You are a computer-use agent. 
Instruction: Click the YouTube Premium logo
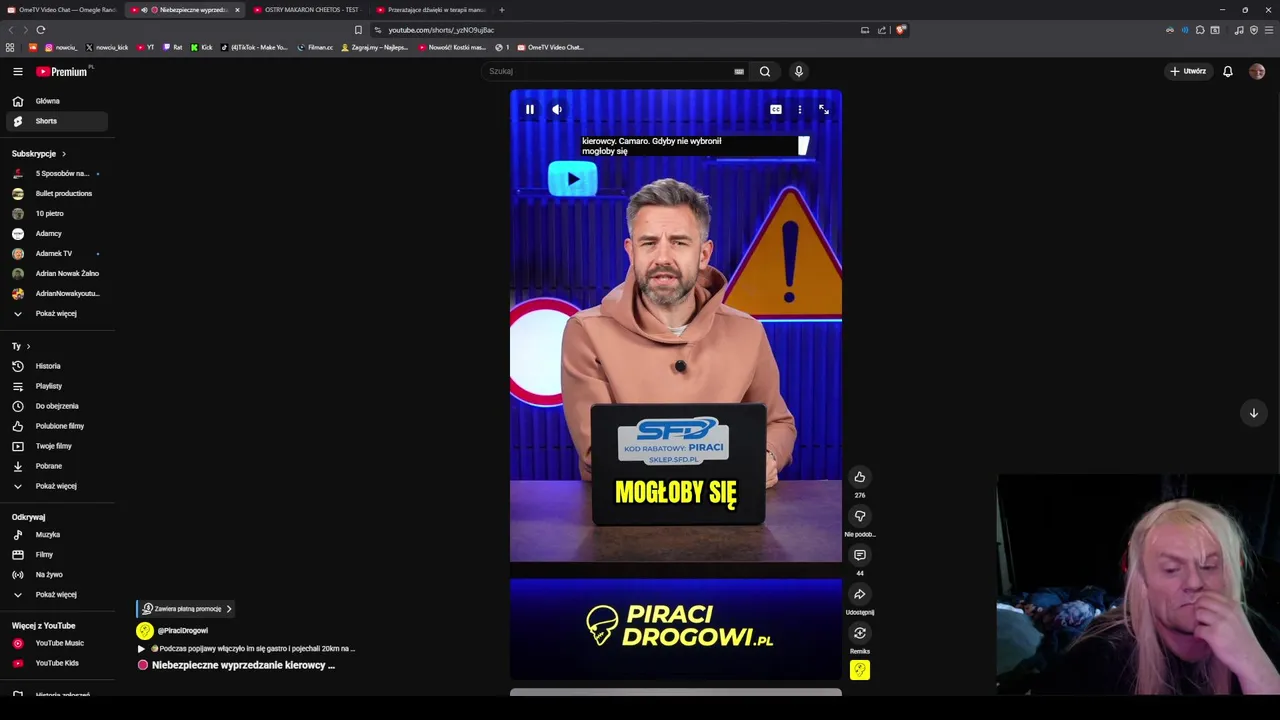pyautogui.click(x=63, y=71)
